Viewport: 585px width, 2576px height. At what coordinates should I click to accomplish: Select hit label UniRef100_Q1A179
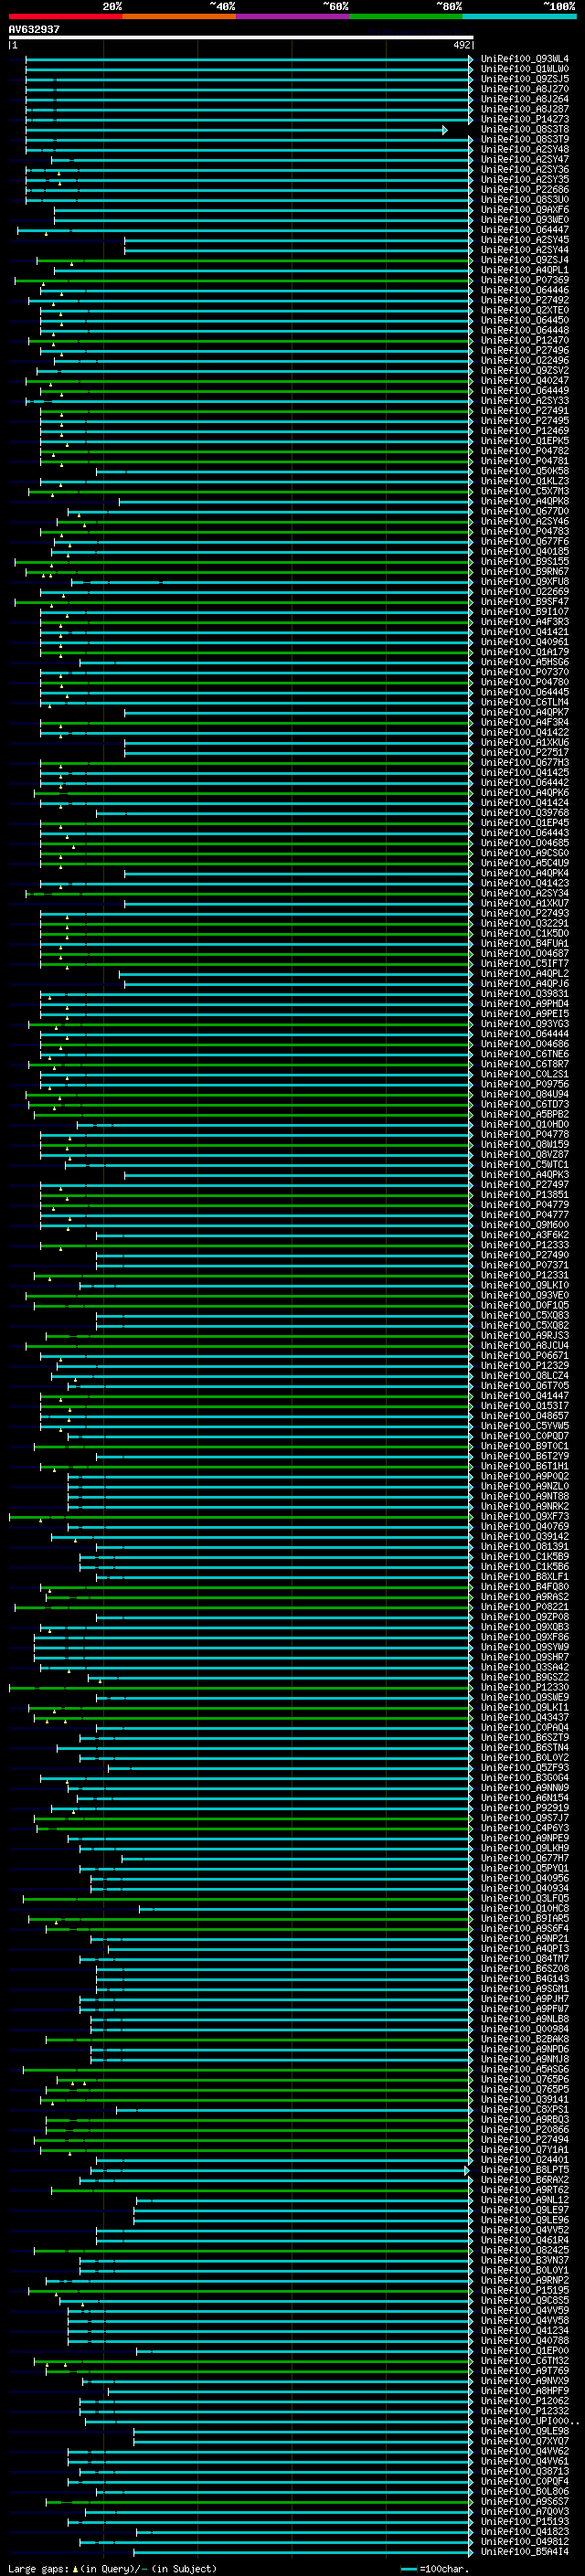[x=525, y=652]
